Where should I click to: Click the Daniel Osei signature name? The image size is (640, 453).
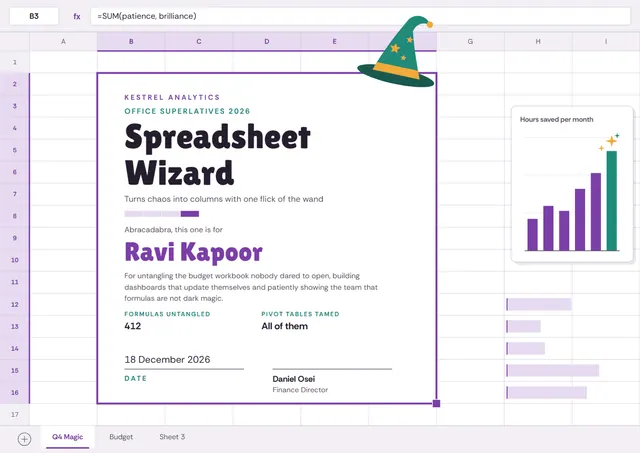point(294,379)
